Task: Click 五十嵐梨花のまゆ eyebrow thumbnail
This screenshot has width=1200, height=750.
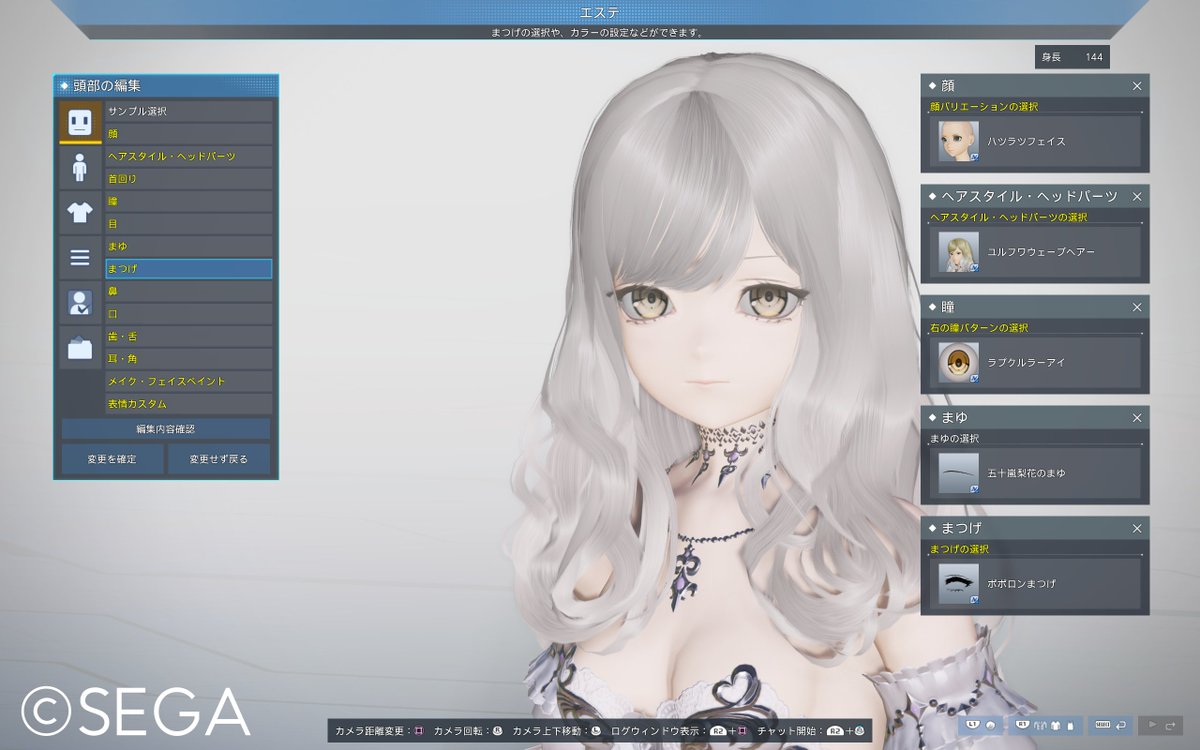Action: [x=958, y=473]
